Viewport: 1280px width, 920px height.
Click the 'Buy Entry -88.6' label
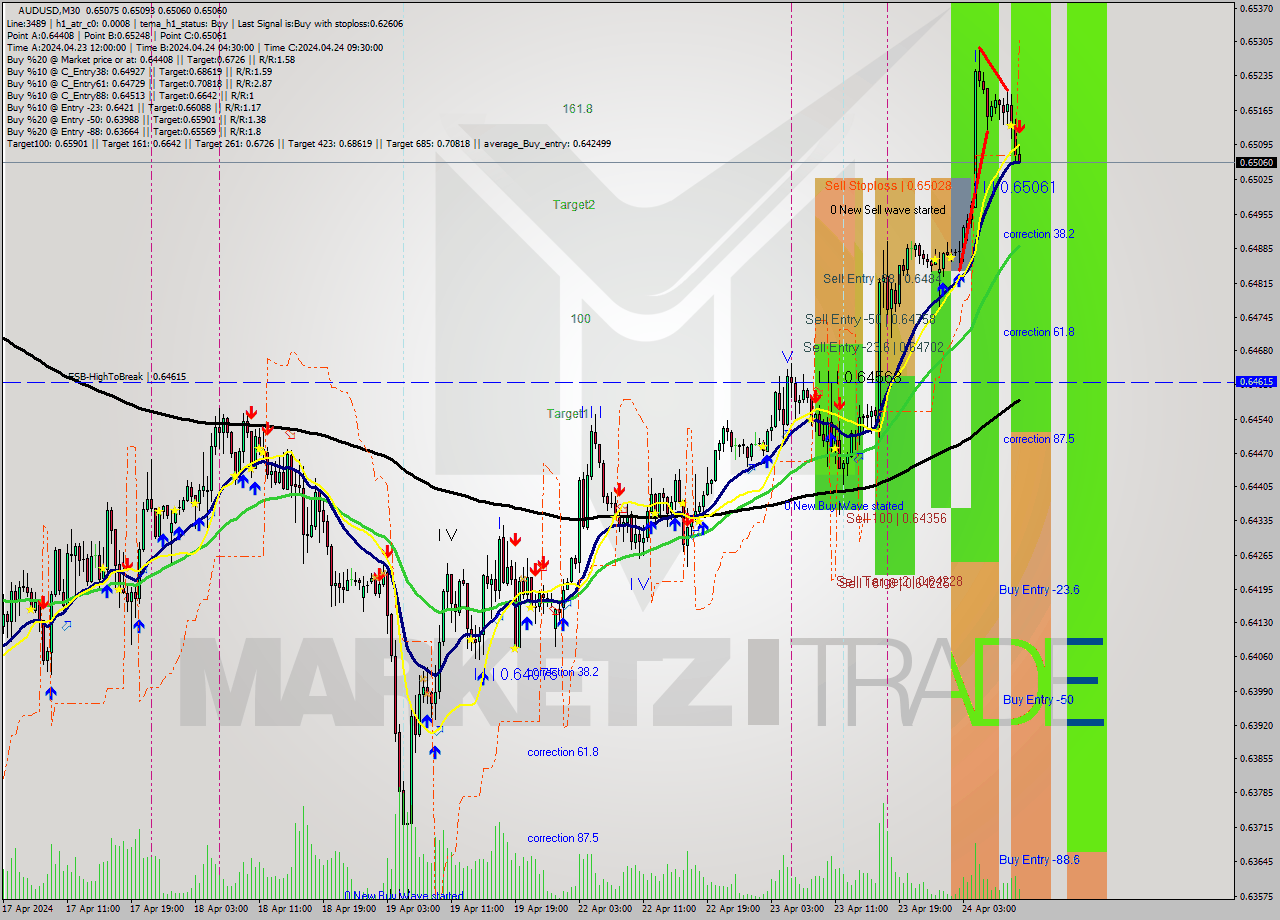[1039, 860]
